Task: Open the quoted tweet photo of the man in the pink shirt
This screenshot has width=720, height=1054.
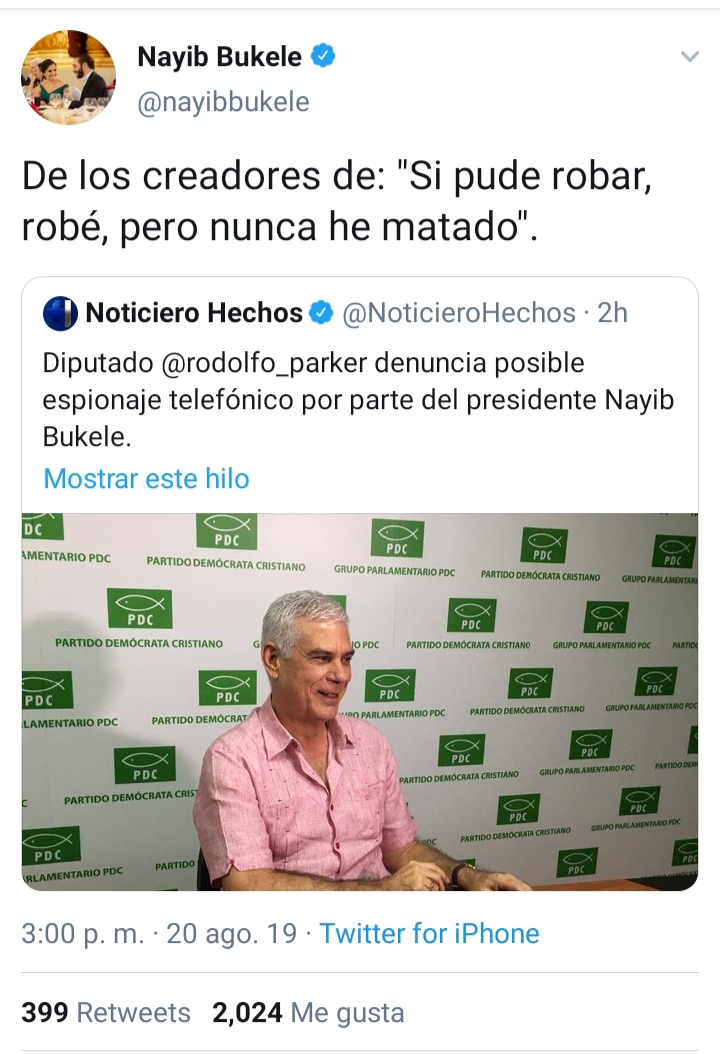Action: pos(360,702)
